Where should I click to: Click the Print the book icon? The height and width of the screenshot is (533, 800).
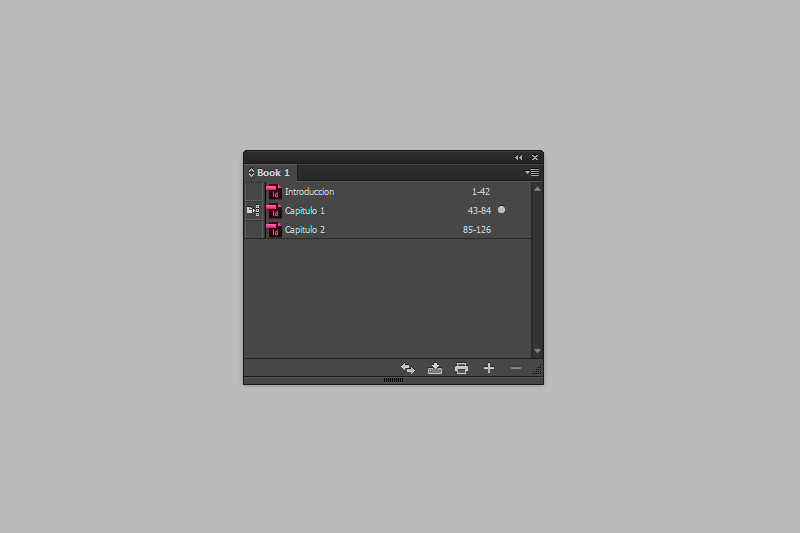point(461,368)
